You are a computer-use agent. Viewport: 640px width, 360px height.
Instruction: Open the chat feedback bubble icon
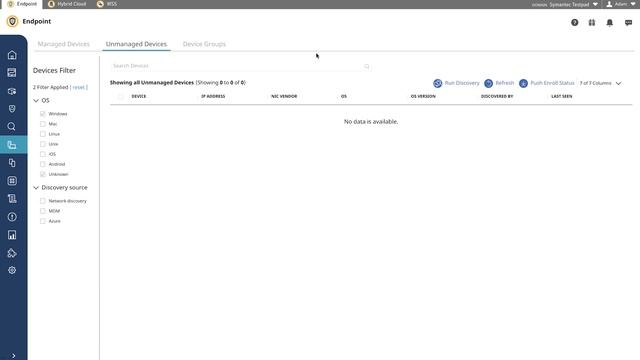coord(628,22)
